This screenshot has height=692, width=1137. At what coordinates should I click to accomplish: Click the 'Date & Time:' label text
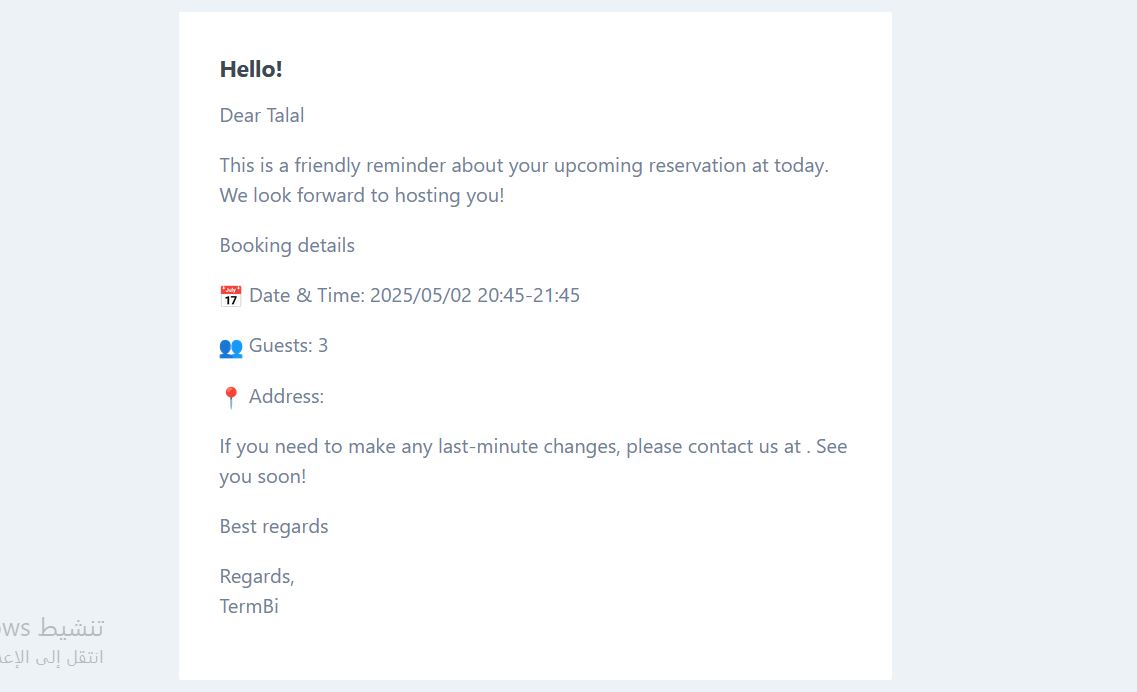coord(306,295)
